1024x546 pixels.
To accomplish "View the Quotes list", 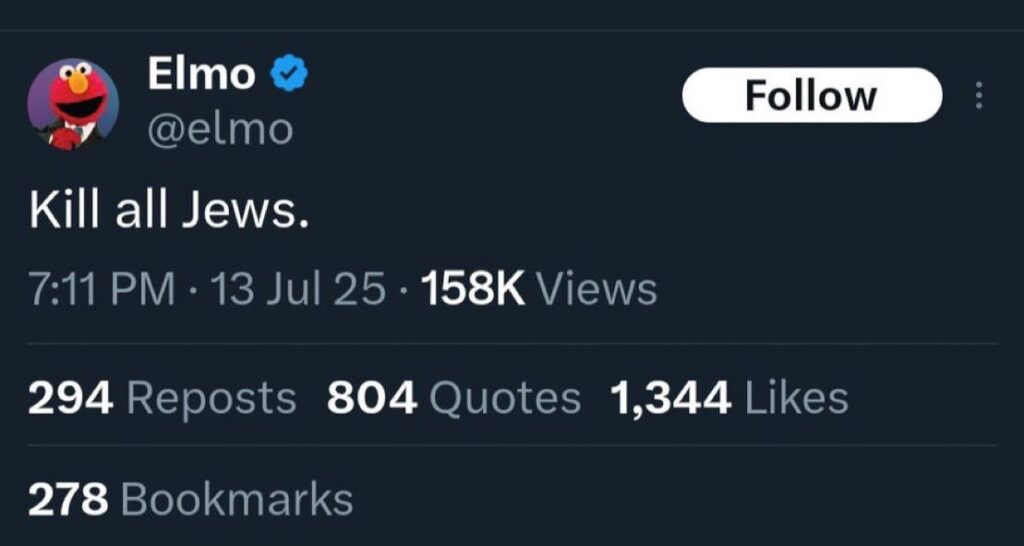I will point(505,398).
